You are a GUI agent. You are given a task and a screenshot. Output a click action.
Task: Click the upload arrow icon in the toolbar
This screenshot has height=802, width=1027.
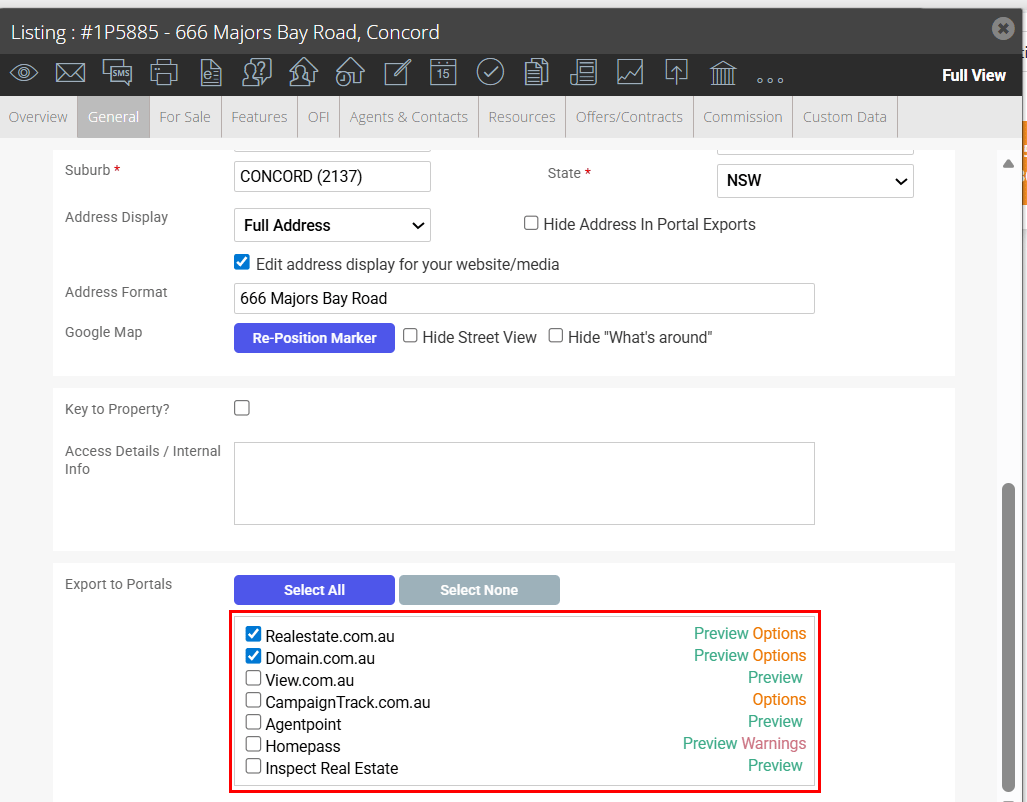676,71
